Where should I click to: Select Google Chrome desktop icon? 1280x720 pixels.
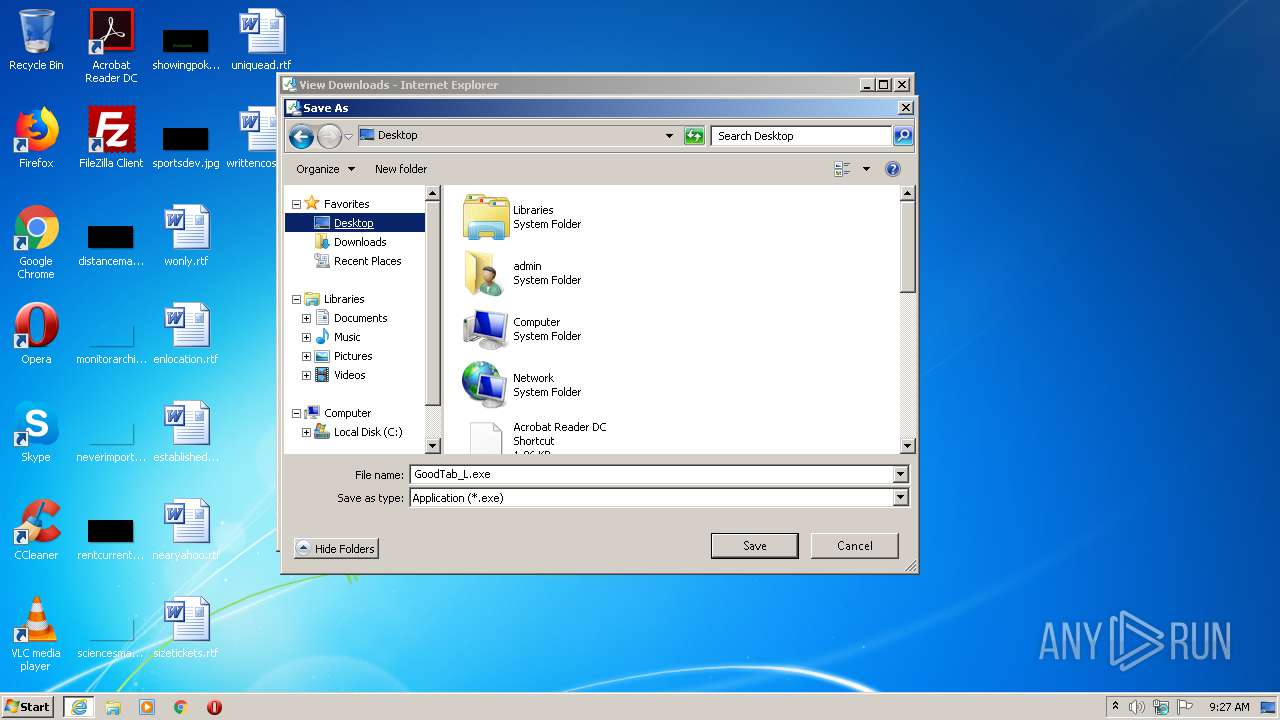36,242
